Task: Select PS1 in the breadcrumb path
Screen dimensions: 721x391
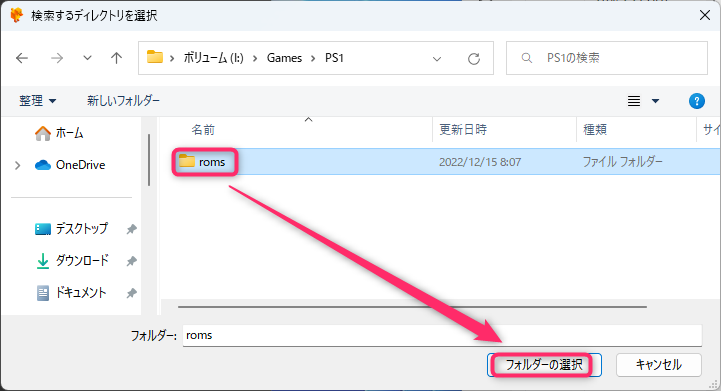Action: (334, 58)
